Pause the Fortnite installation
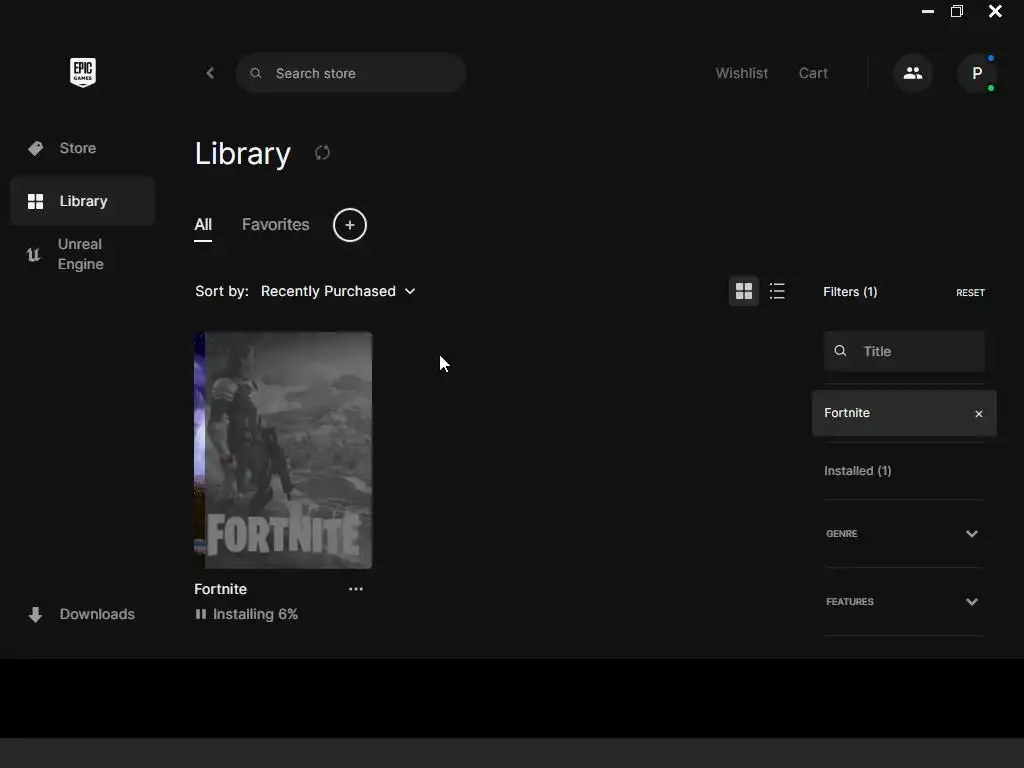Viewport: 1024px width, 768px height. pos(200,615)
